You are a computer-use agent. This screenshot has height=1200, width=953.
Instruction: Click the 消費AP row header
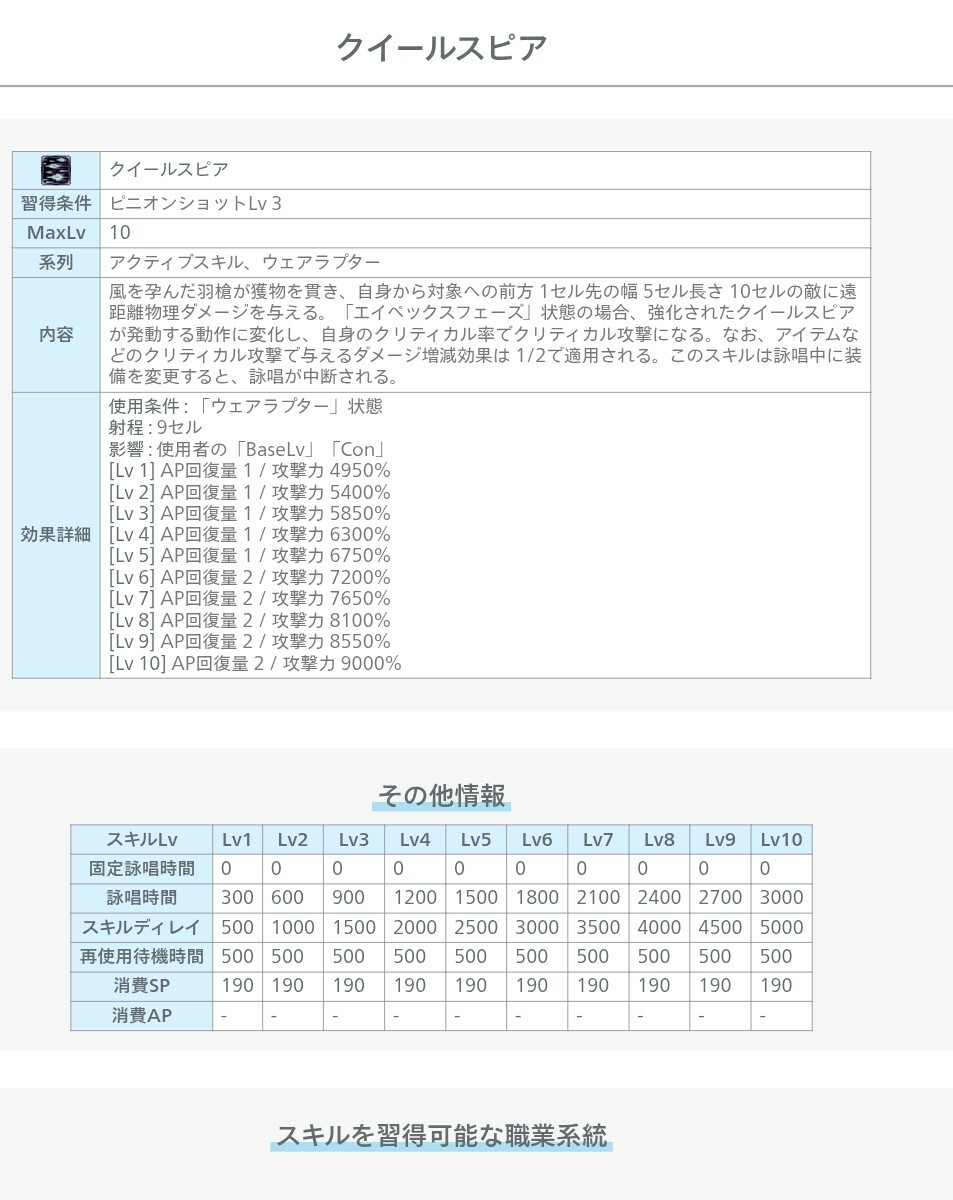click(x=141, y=1016)
